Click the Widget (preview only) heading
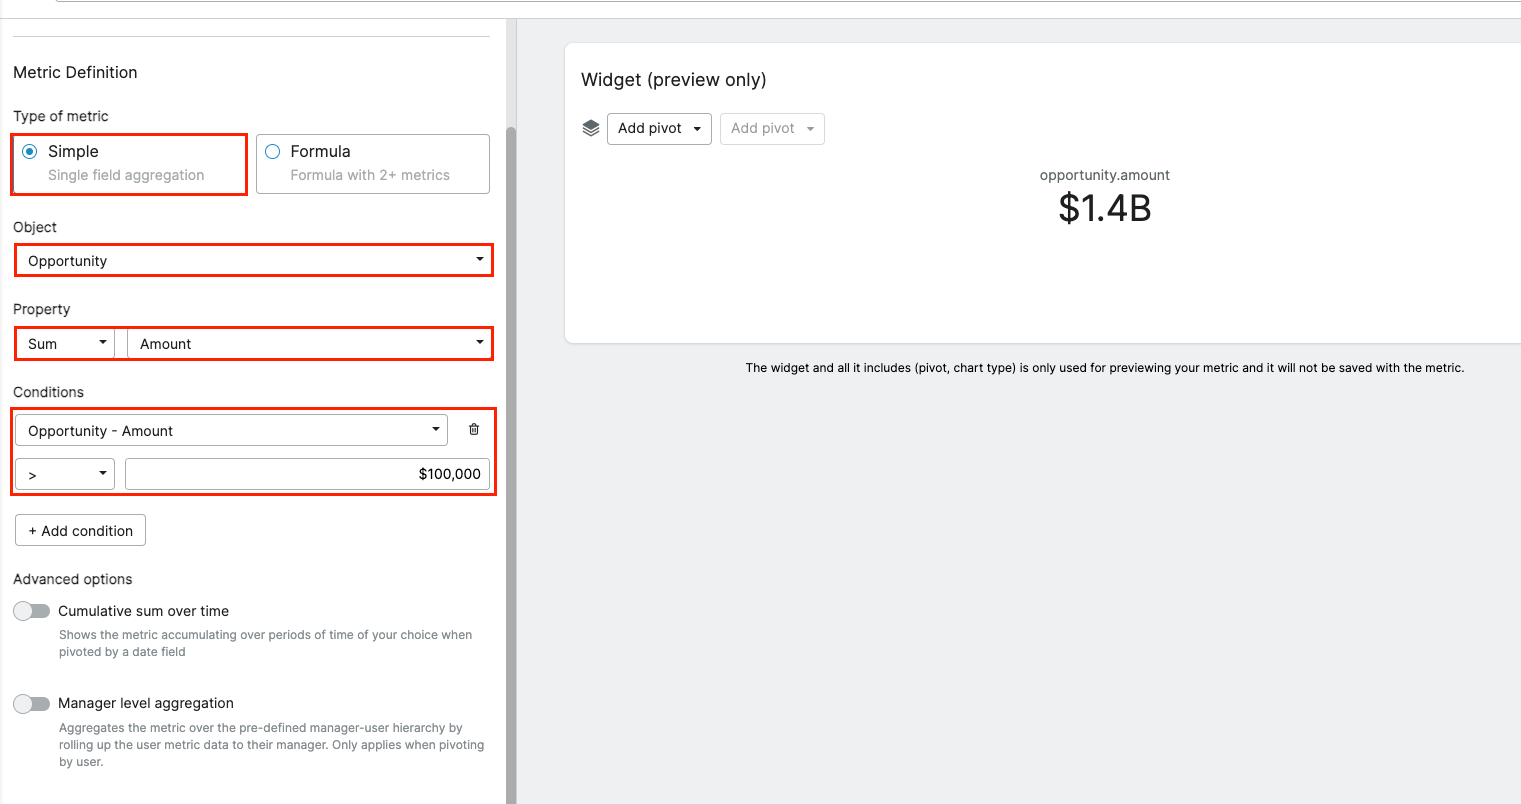Screen dimensions: 1521x804 (673, 80)
